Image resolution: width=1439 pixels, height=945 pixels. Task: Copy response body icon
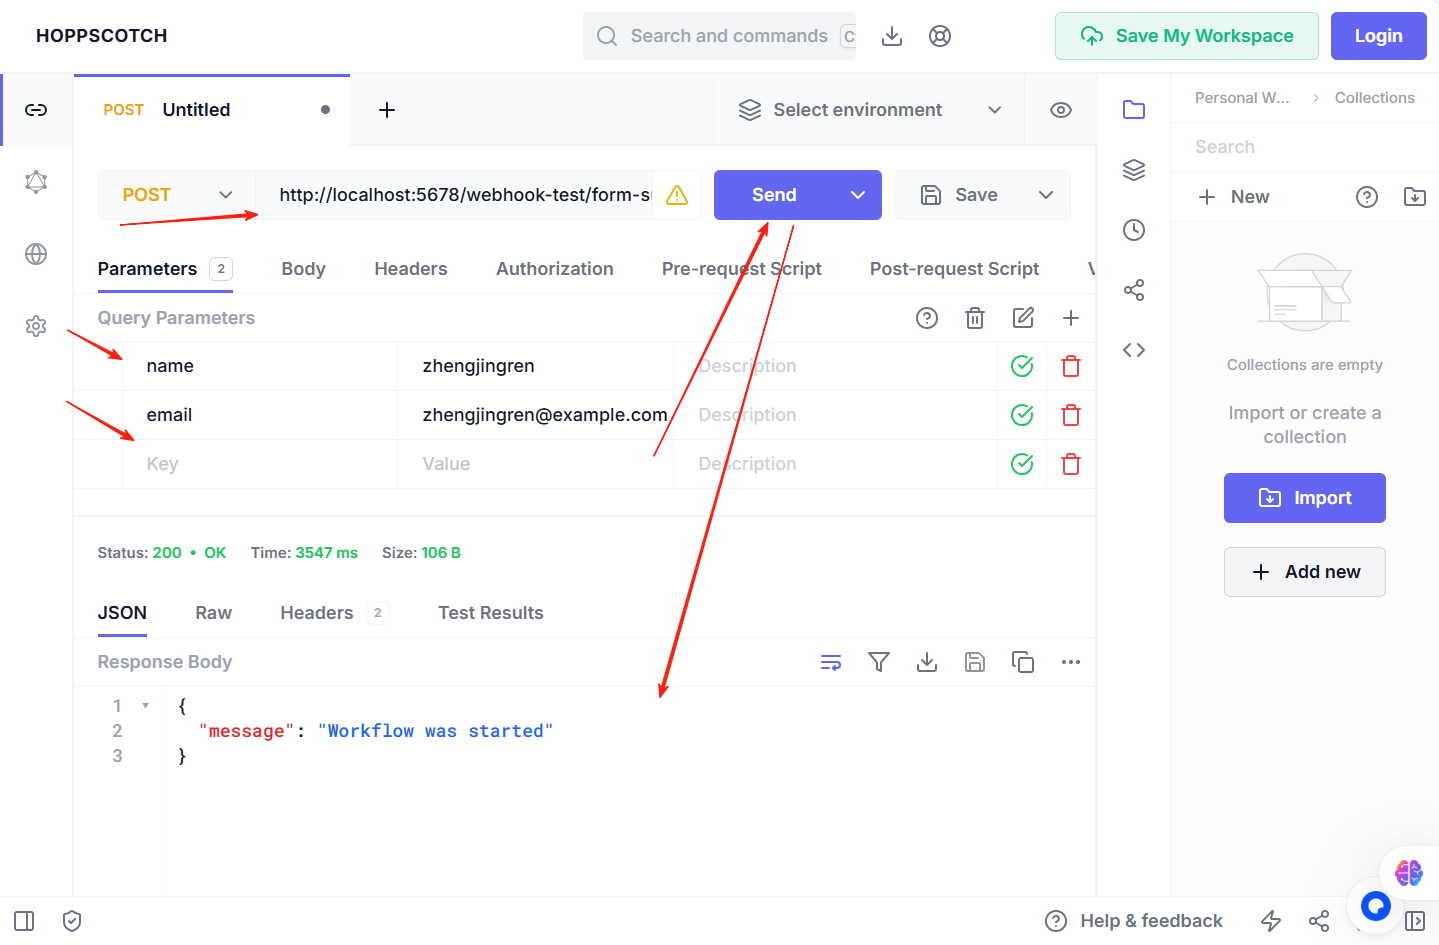[x=1023, y=662]
